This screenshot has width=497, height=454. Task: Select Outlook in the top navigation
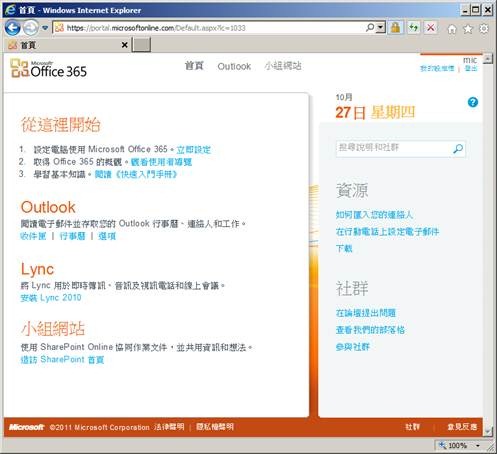234,66
